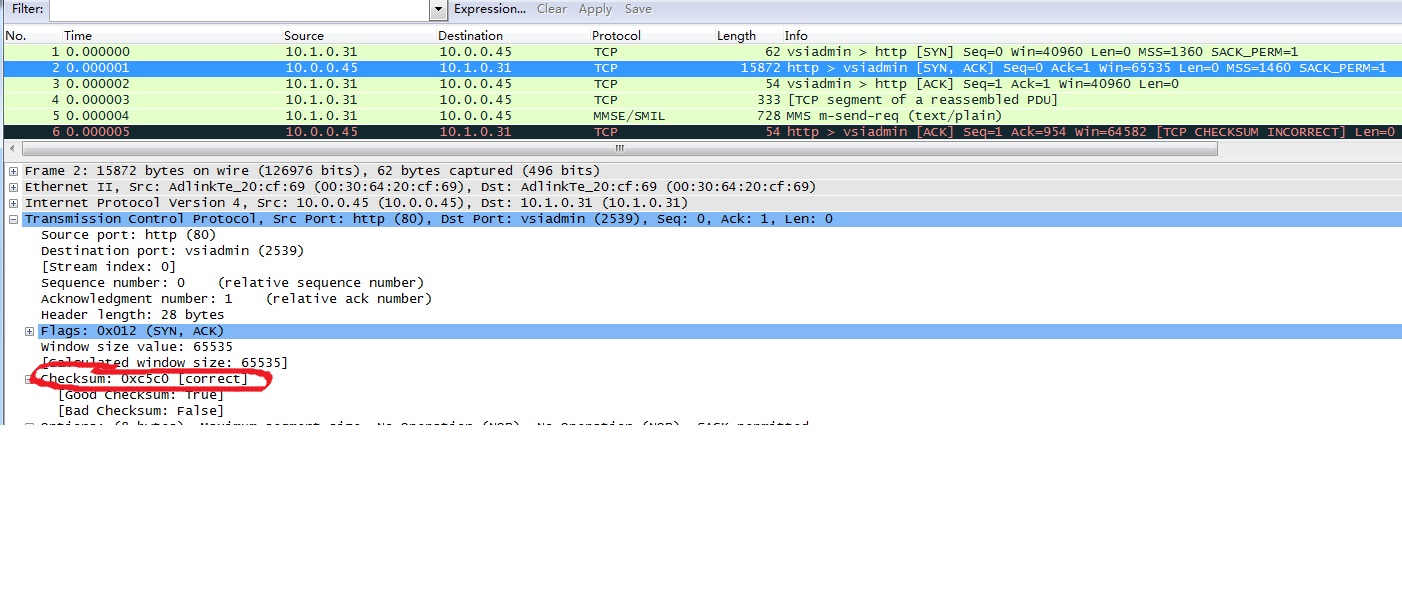Image resolution: width=1402 pixels, height=612 pixels.
Task: Select Window size value: 65535 field
Action: coord(136,347)
